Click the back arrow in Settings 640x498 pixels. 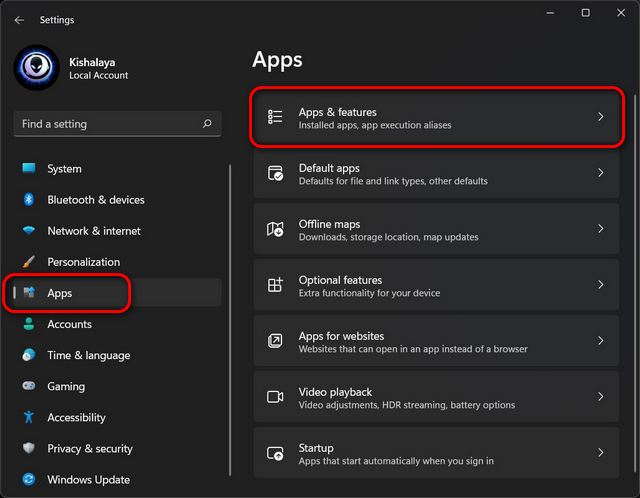click(19, 20)
